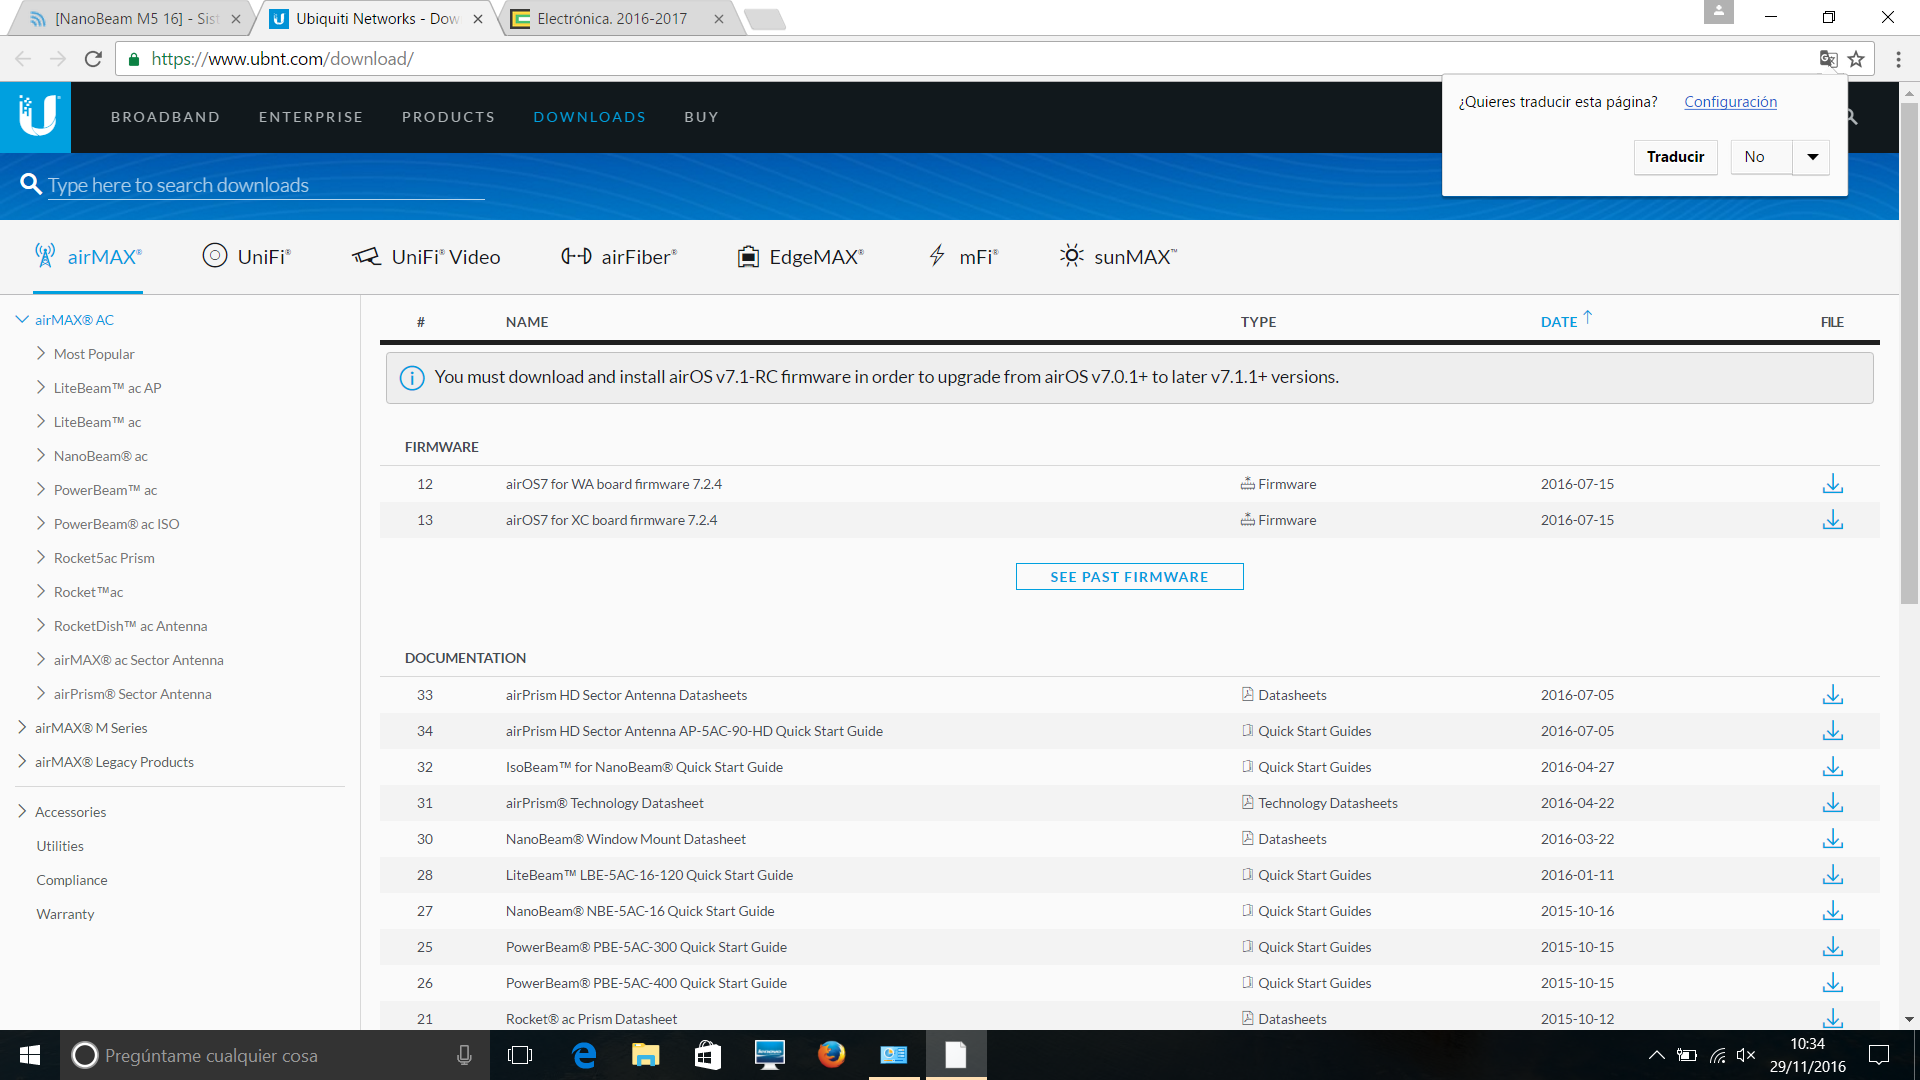Screen dimensions: 1920x1080
Task: Download airOS7 for WA board firmware 7.2.4
Action: [x=1832, y=484]
